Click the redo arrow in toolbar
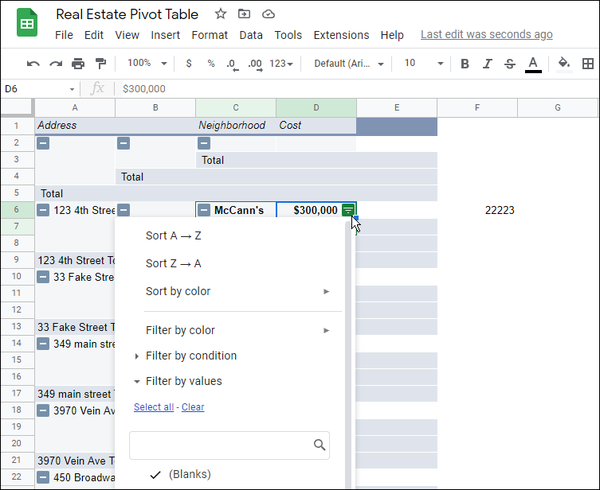Screen dimensions: 600x490 click(x=55, y=63)
